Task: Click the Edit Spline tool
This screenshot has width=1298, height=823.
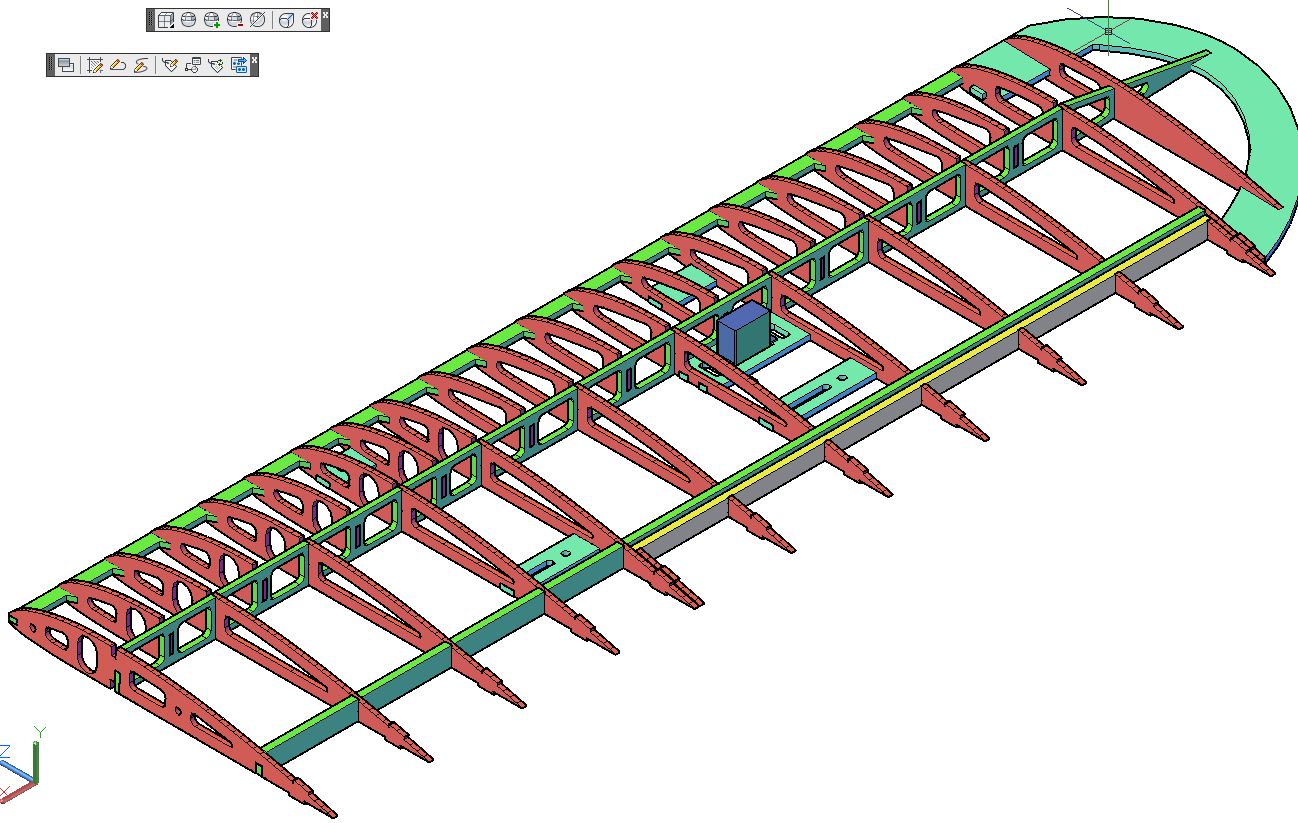Action: tap(141, 65)
